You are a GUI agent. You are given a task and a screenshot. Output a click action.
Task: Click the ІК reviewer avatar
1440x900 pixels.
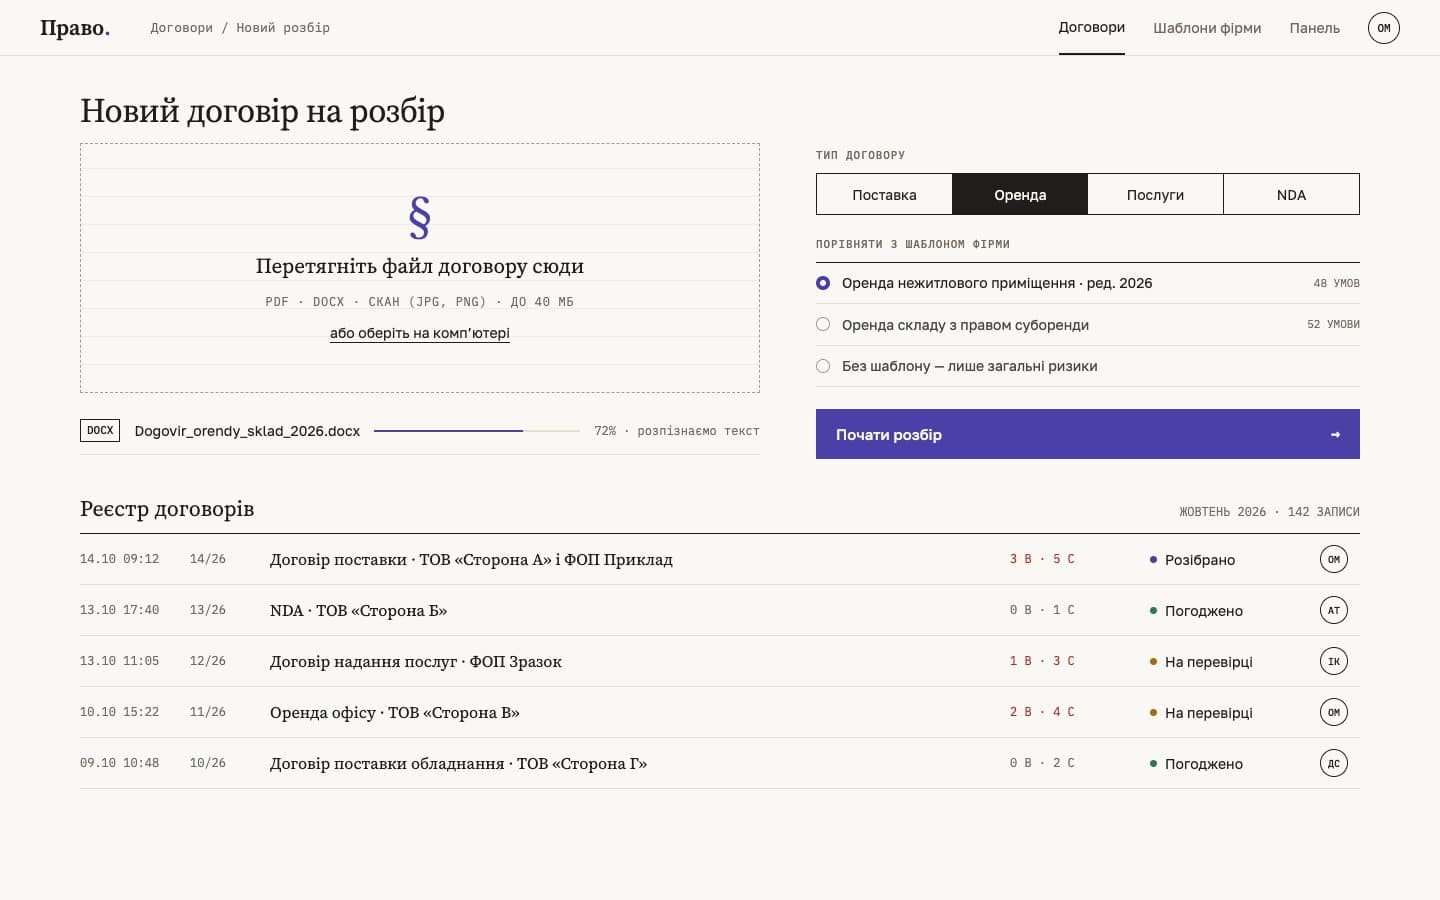point(1334,661)
